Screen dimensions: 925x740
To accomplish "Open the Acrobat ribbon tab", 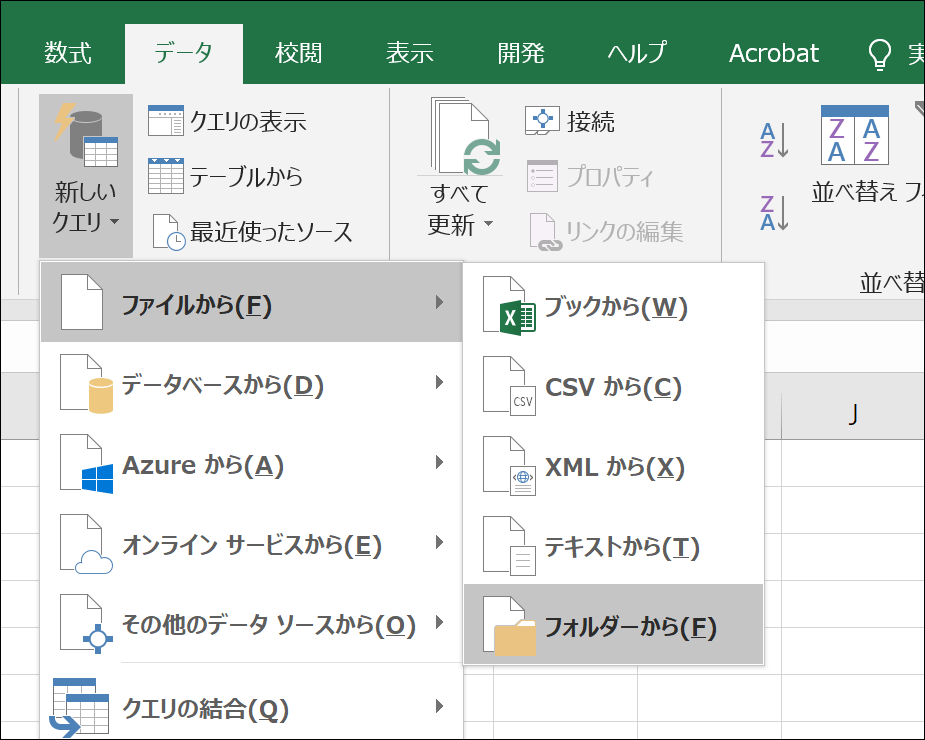I will [x=773, y=54].
